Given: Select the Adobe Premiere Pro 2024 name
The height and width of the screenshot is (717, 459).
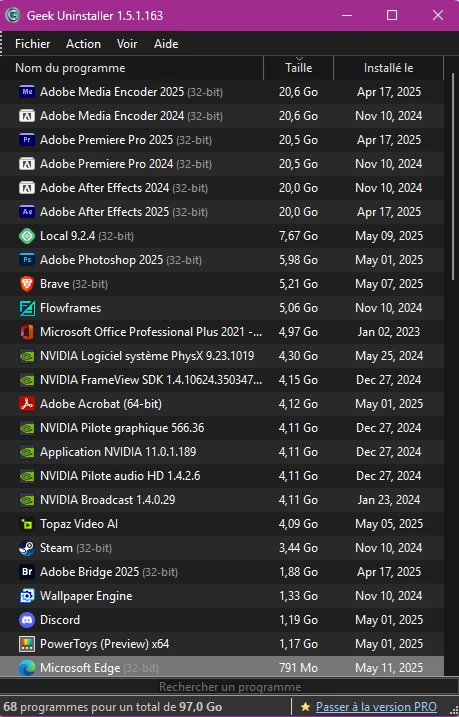Looking at the screenshot, I should pos(107,164).
